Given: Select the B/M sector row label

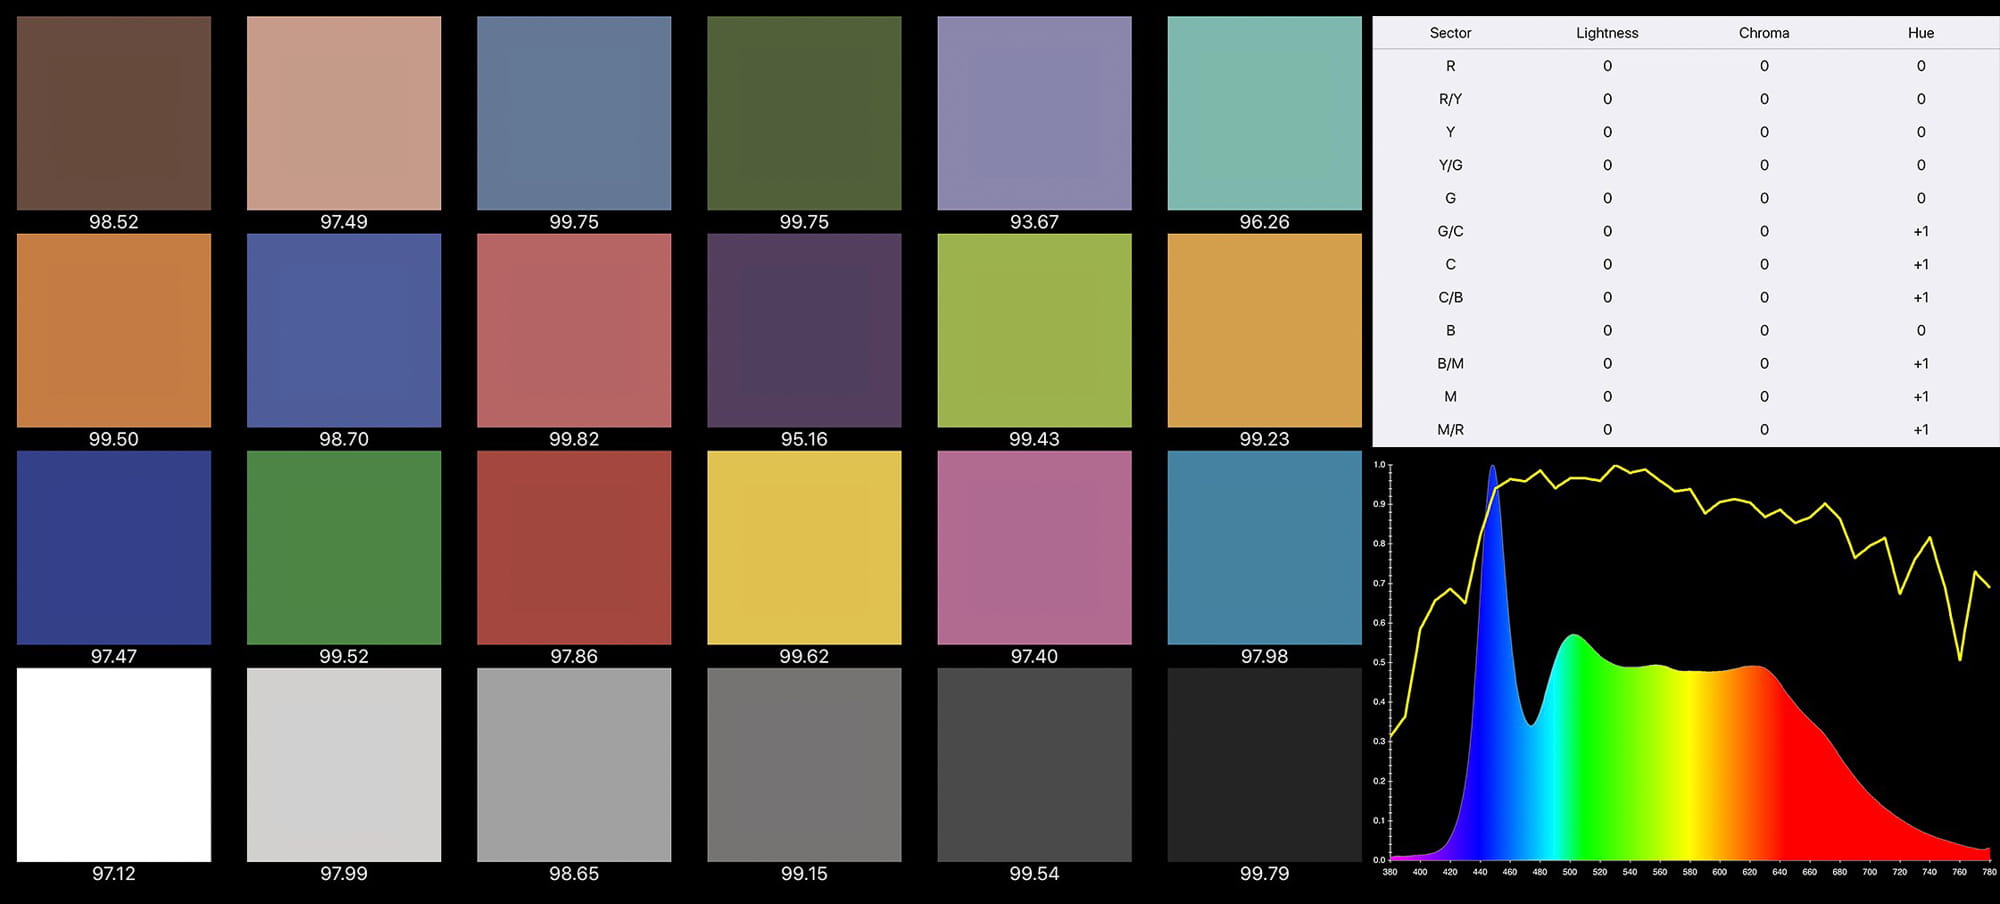Looking at the screenshot, I should tap(1450, 364).
